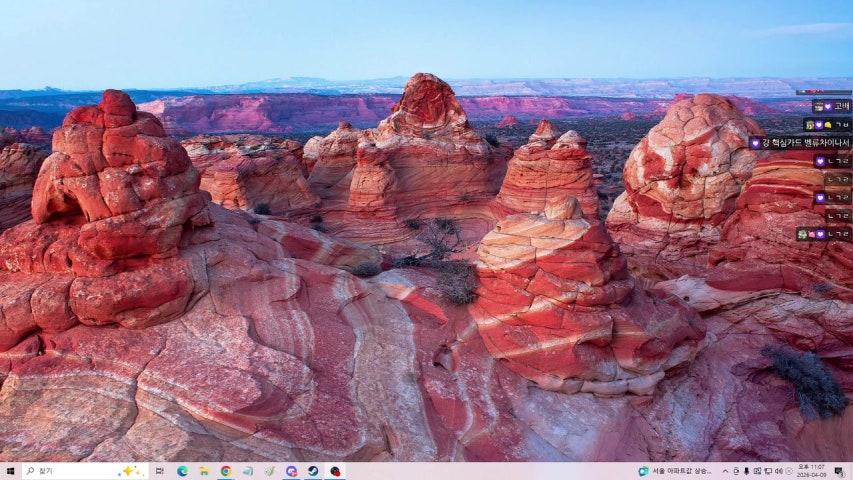Open the Windows Start menu
Screen dimensions: 853x480
point(10,471)
